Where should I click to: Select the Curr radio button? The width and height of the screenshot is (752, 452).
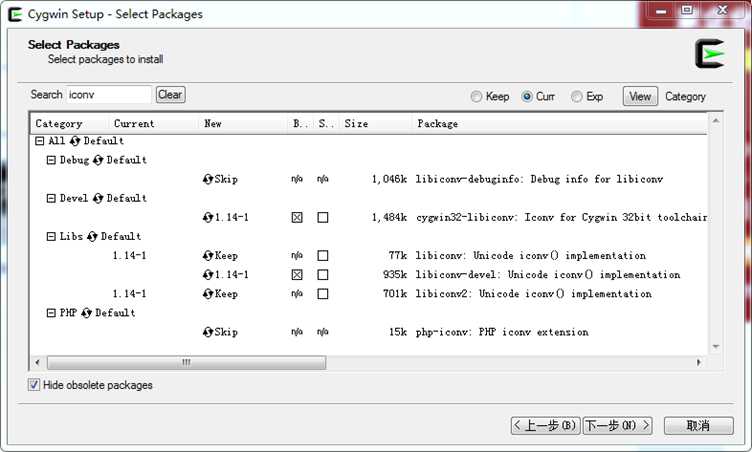coord(527,96)
